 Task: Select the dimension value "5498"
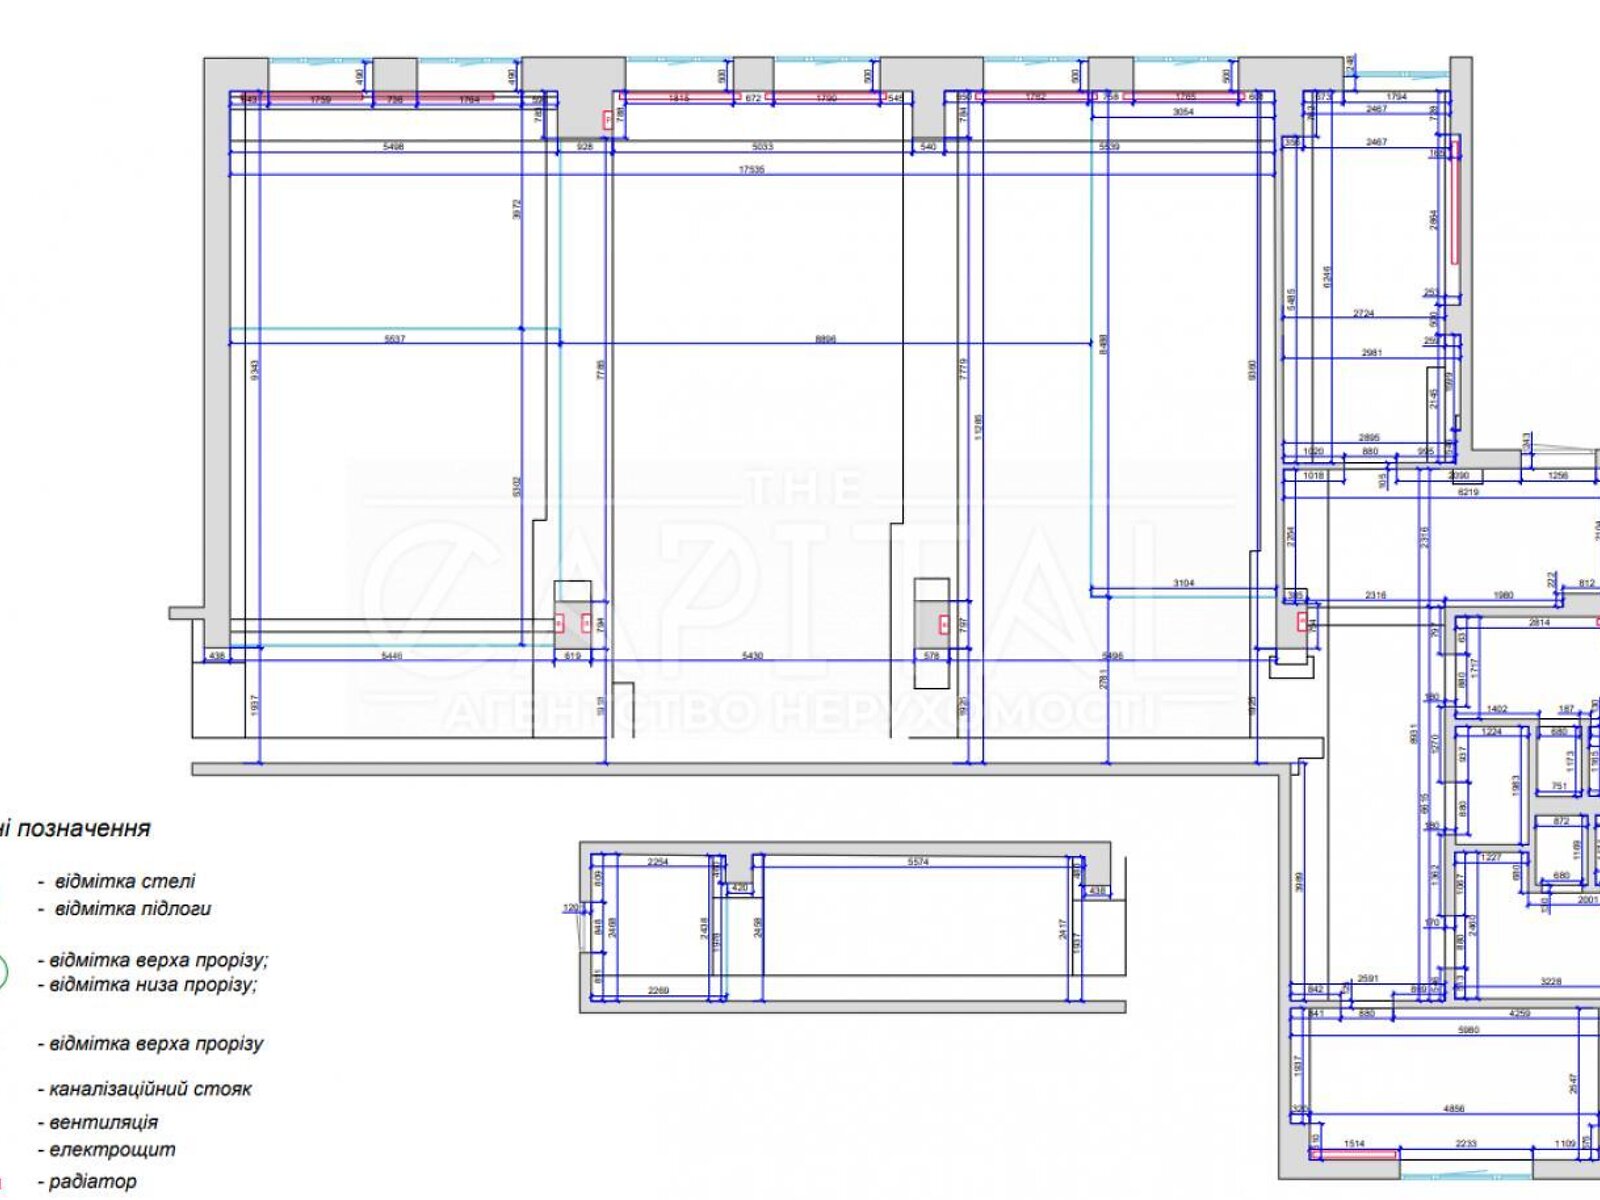tap(393, 147)
